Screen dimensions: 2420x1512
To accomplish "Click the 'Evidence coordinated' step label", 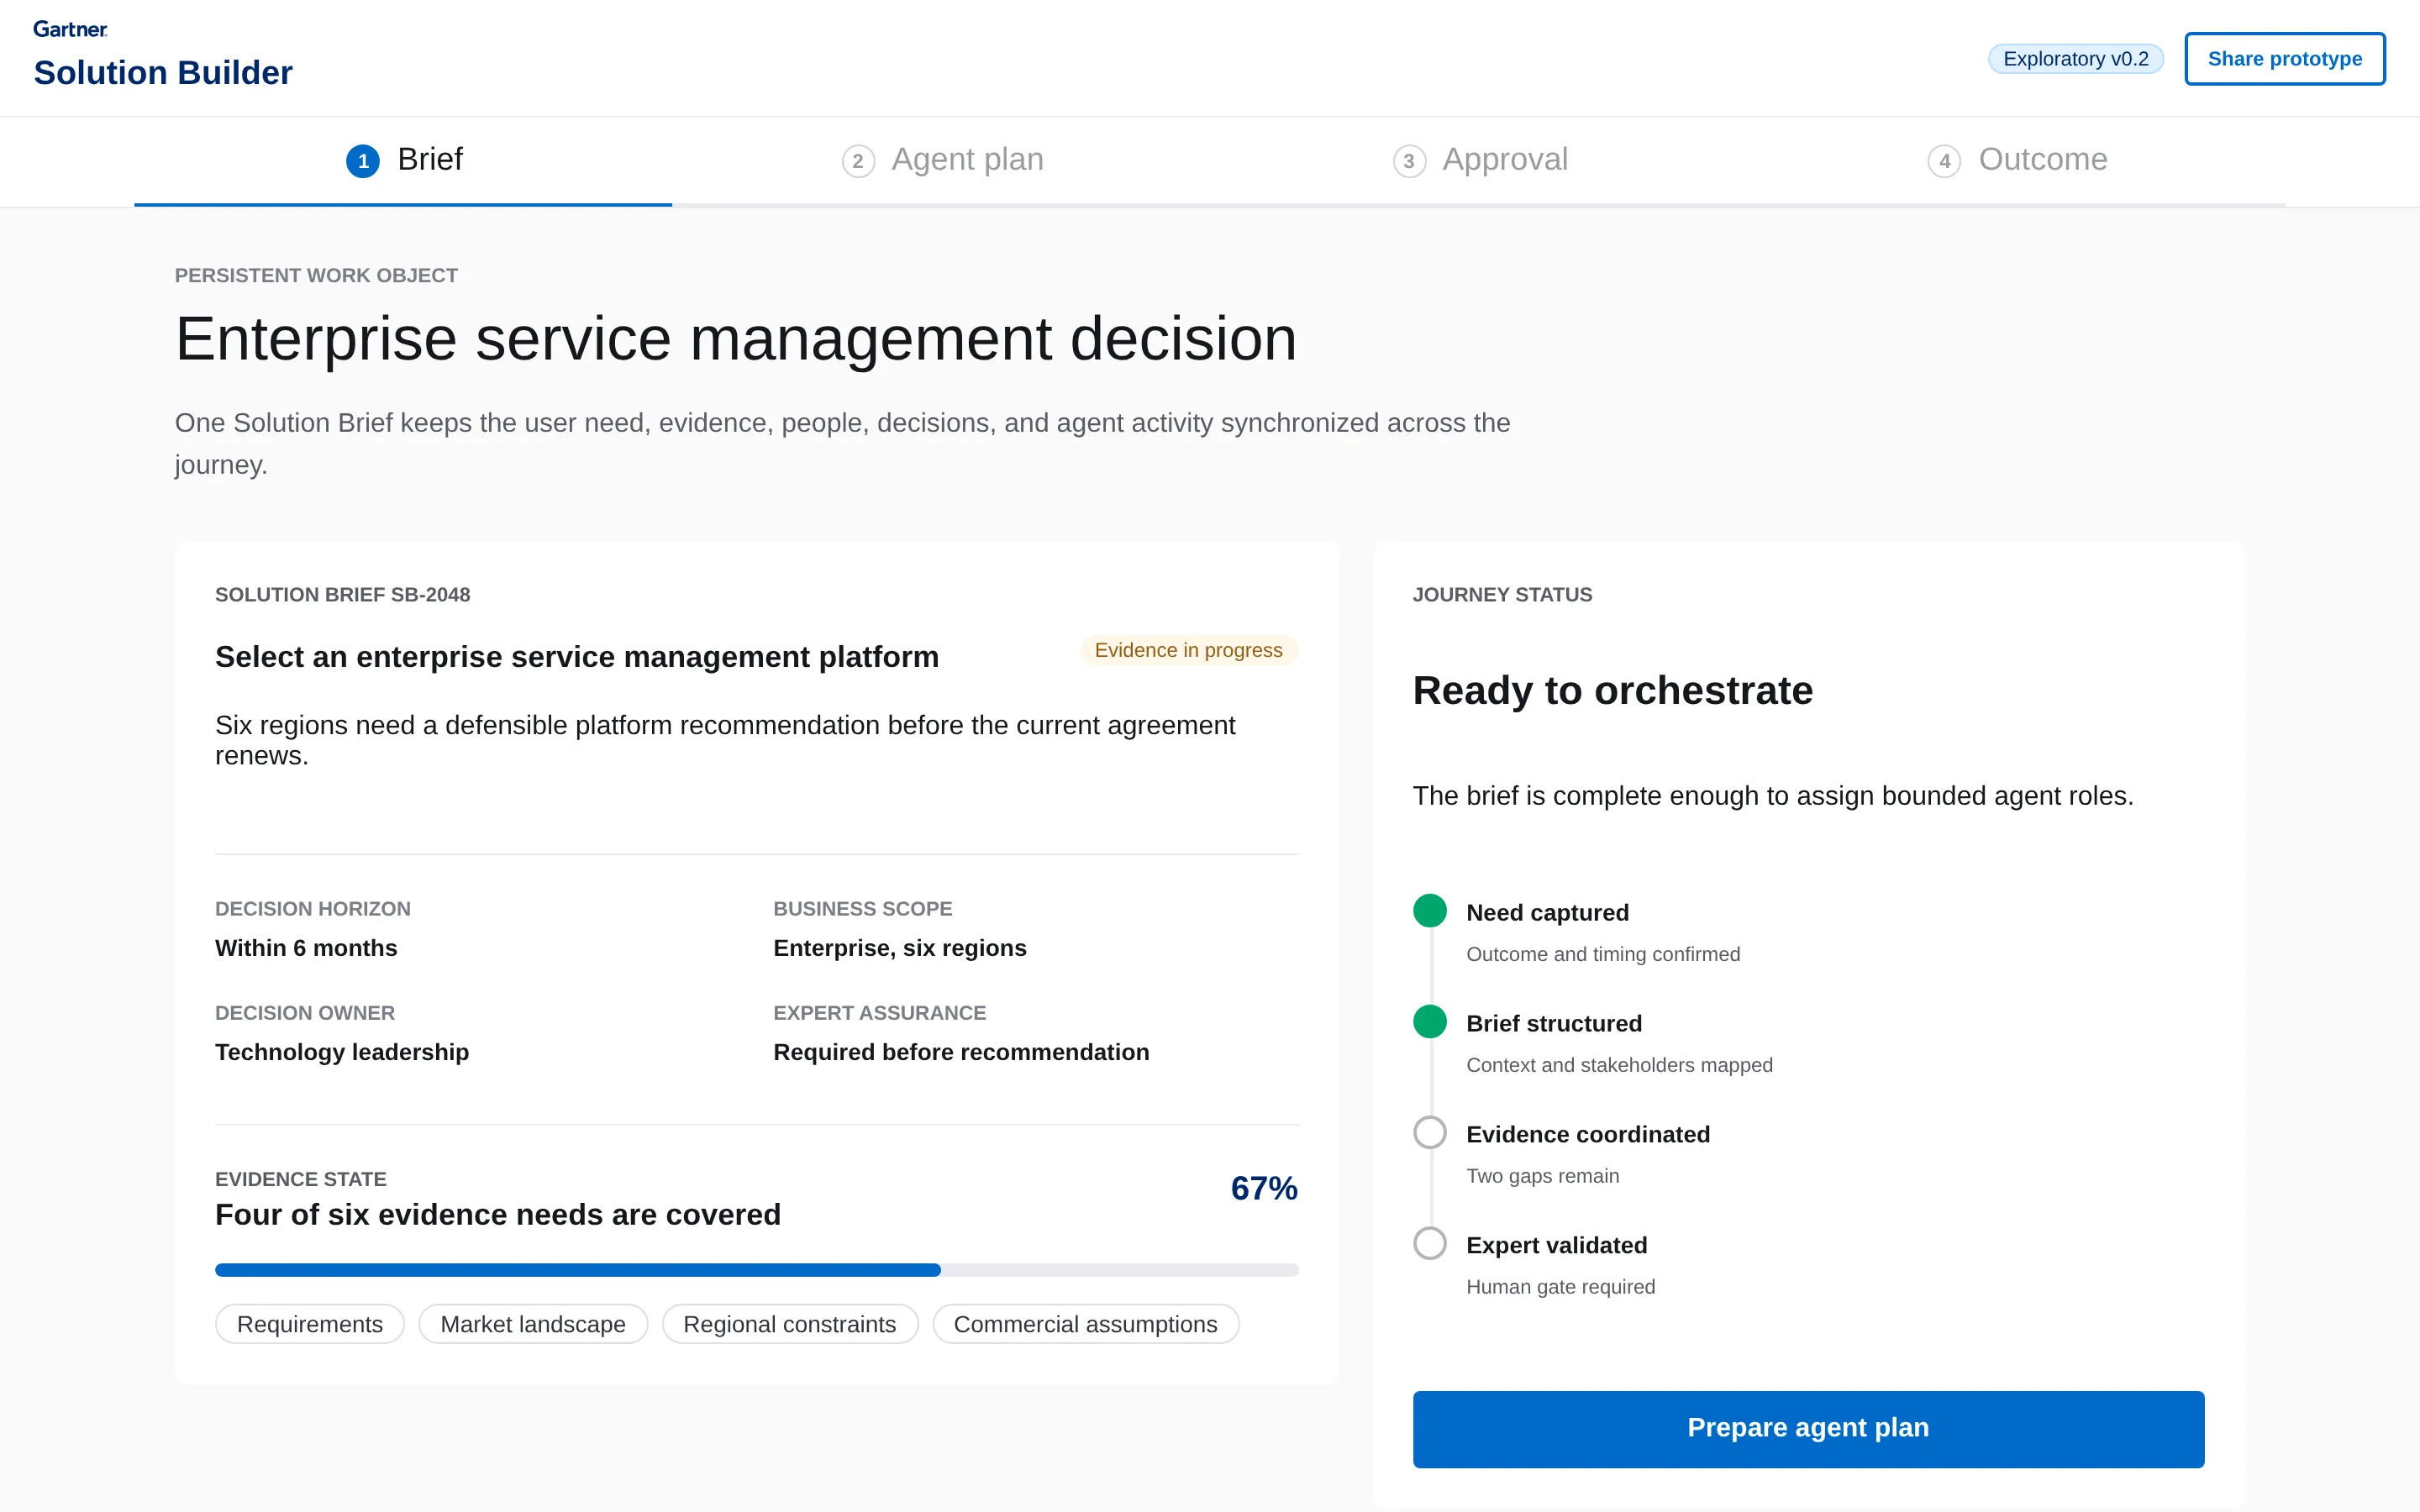I will click(x=1588, y=1135).
